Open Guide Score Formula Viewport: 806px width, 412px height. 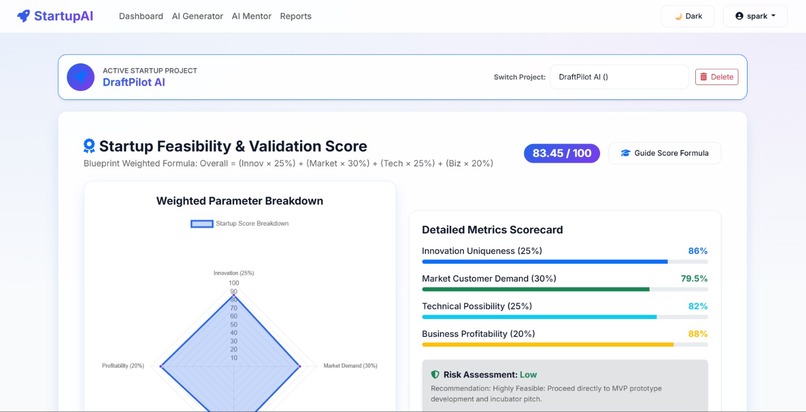point(665,153)
